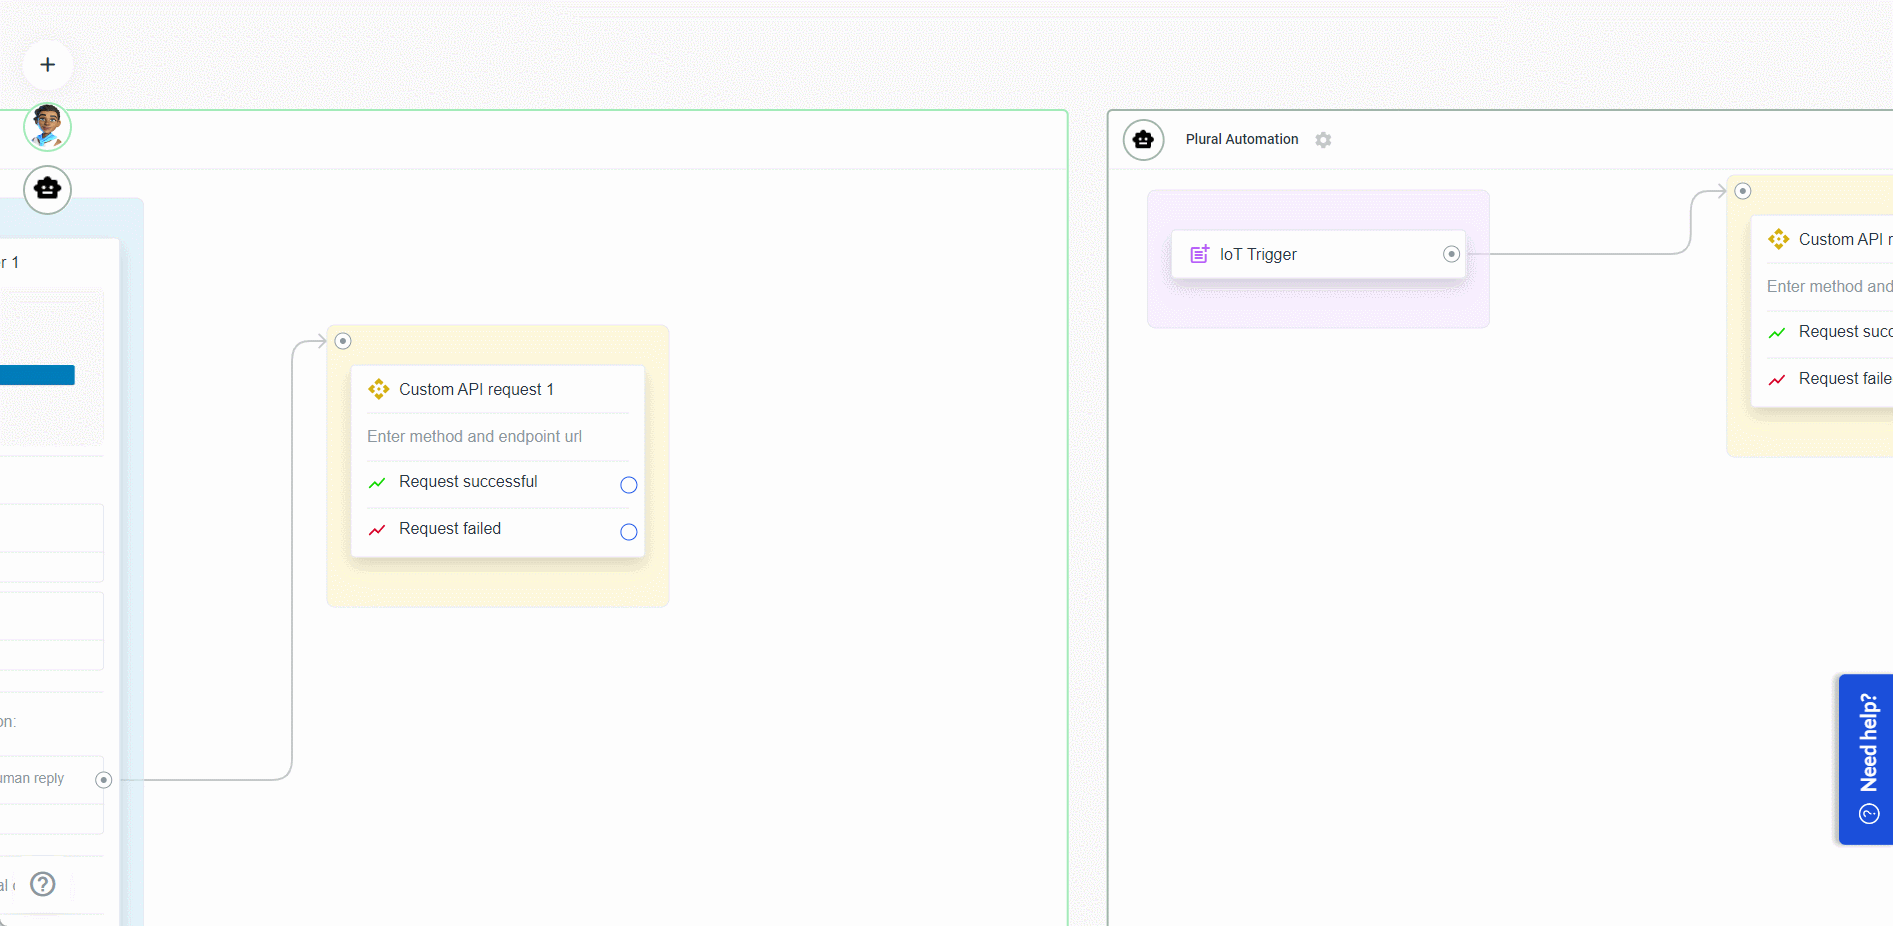Click the IoT Trigger note icon
This screenshot has width=1893, height=926.
[1199, 254]
